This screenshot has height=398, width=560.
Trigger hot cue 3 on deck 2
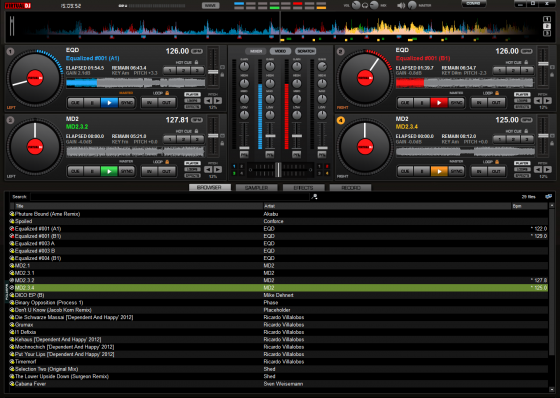(x=527, y=70)
